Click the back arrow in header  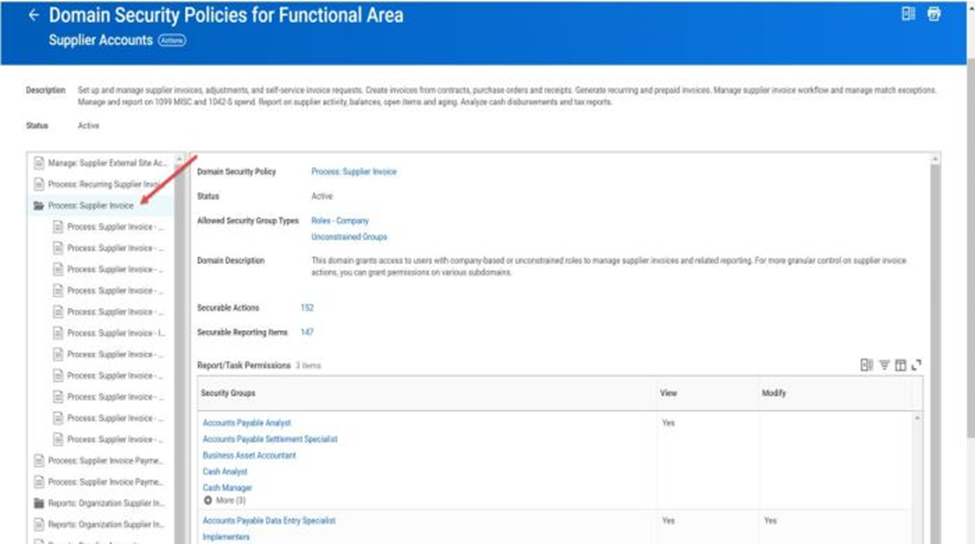point(33,15)
